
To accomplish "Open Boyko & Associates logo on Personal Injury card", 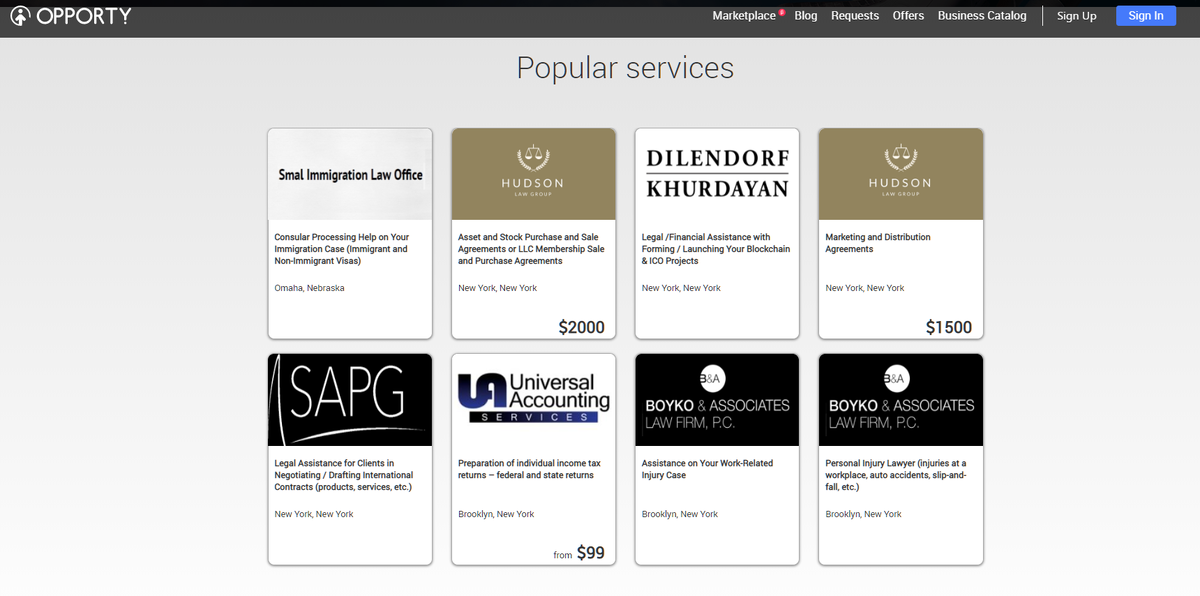I will click(x=901, y=400).
